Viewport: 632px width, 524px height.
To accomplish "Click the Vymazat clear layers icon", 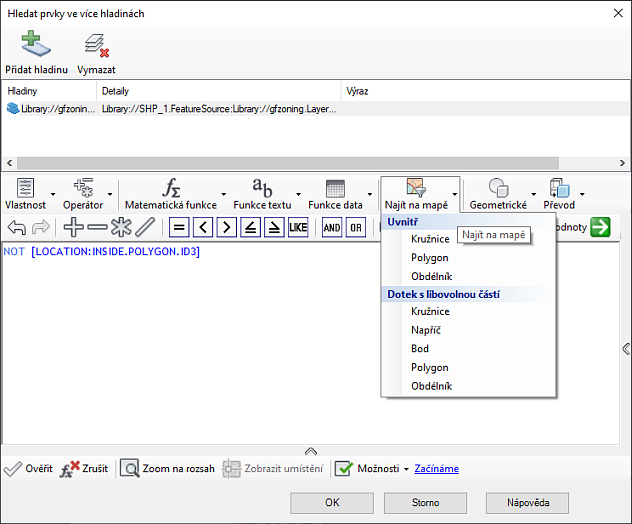I will tap(96, 45).
